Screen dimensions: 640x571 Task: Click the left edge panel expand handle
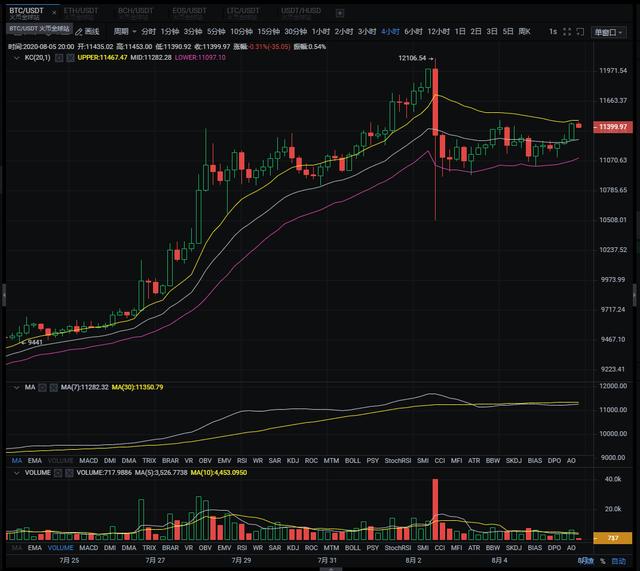coord(3,295)
